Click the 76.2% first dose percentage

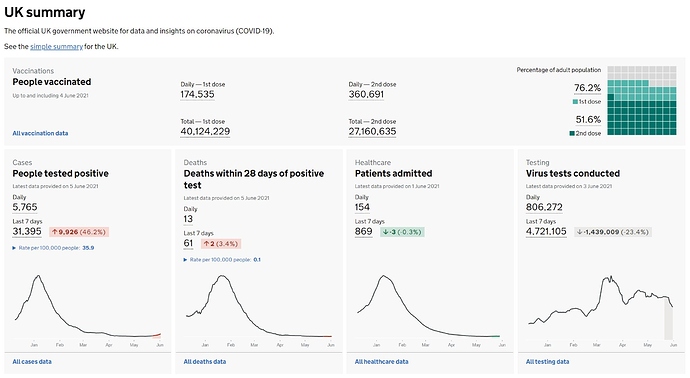(x=587, y=88)
